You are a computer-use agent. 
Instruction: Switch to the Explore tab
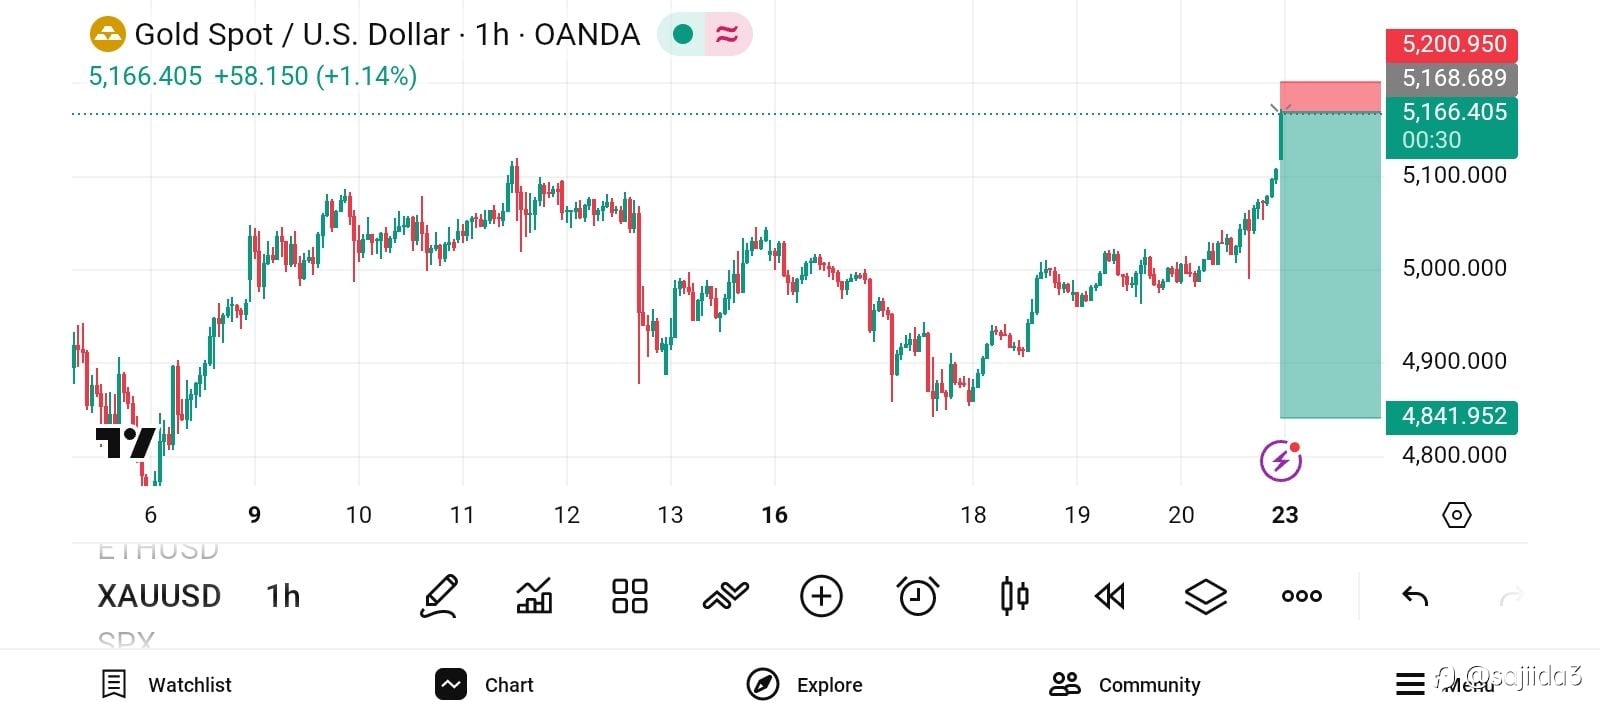(x=804, y=685)
